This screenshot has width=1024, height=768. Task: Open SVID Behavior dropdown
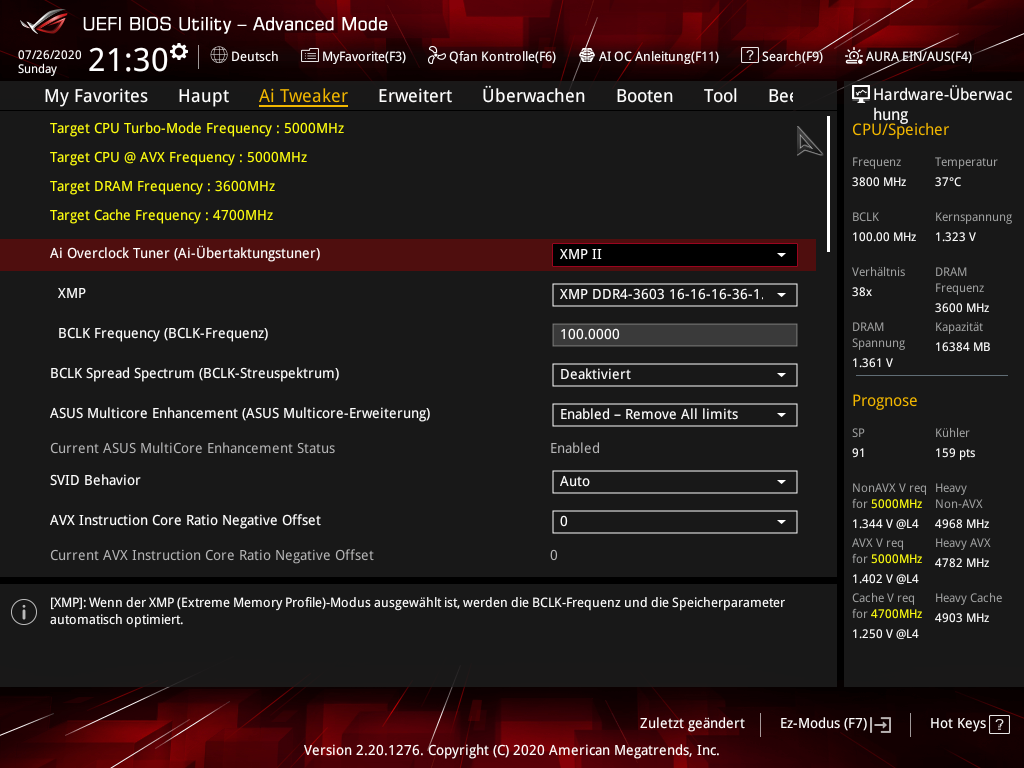coord(675,482)
